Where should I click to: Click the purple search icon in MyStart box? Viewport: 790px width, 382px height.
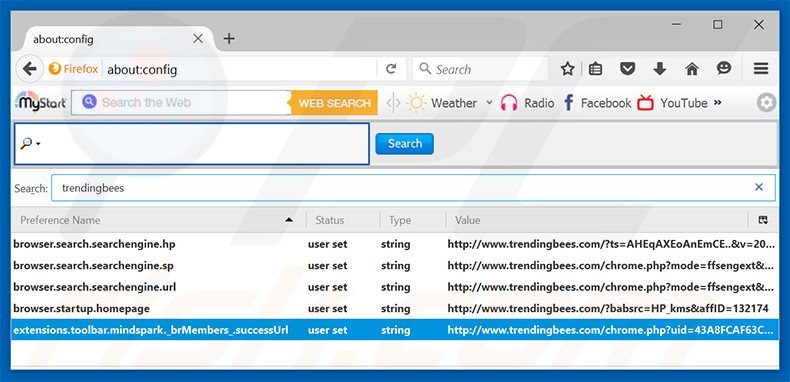[x=89, y=102]
